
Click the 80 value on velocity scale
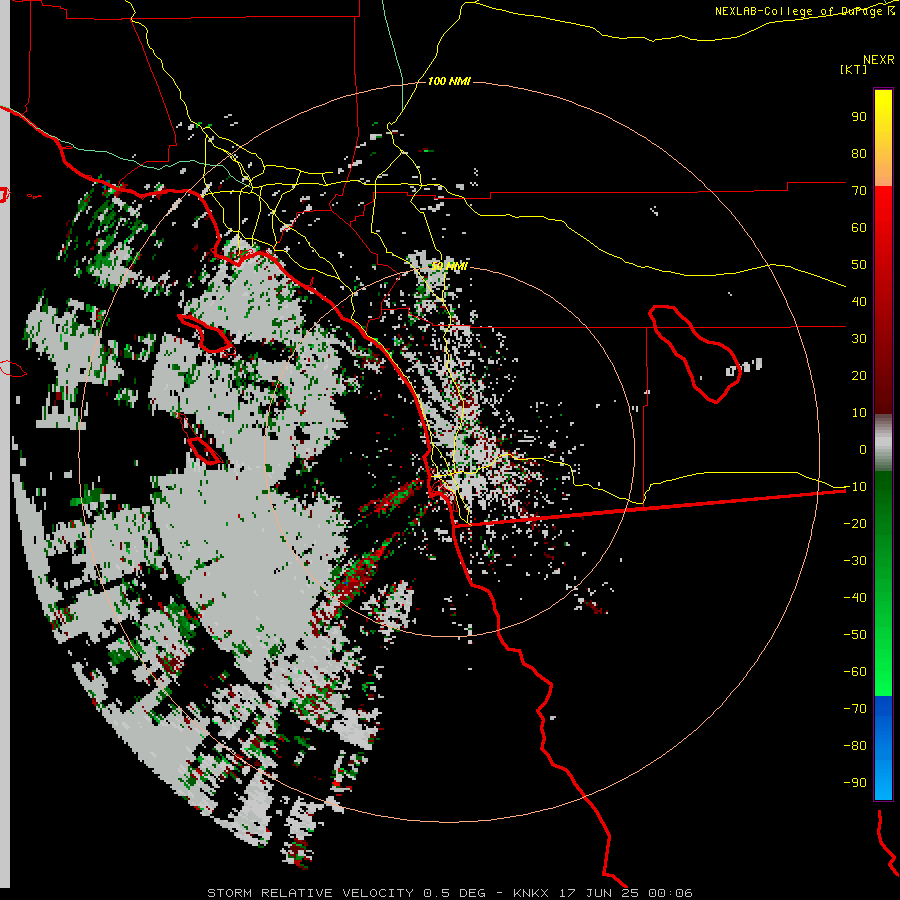click(x=859, y=154)
